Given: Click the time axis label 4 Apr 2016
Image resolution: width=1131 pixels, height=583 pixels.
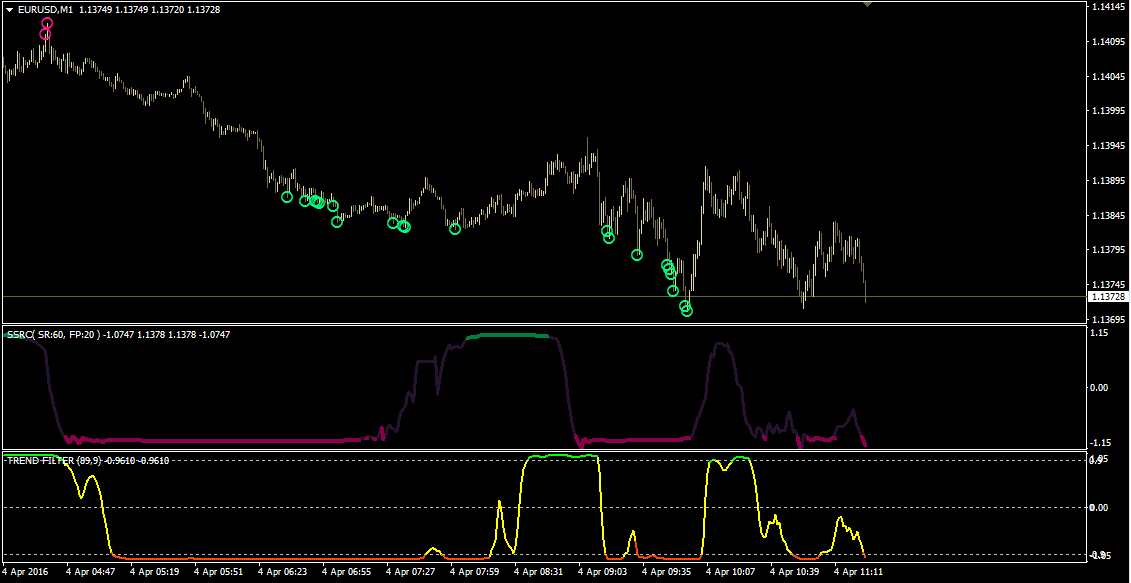Looking at the screenshot, I should click(x=27, y=571).
